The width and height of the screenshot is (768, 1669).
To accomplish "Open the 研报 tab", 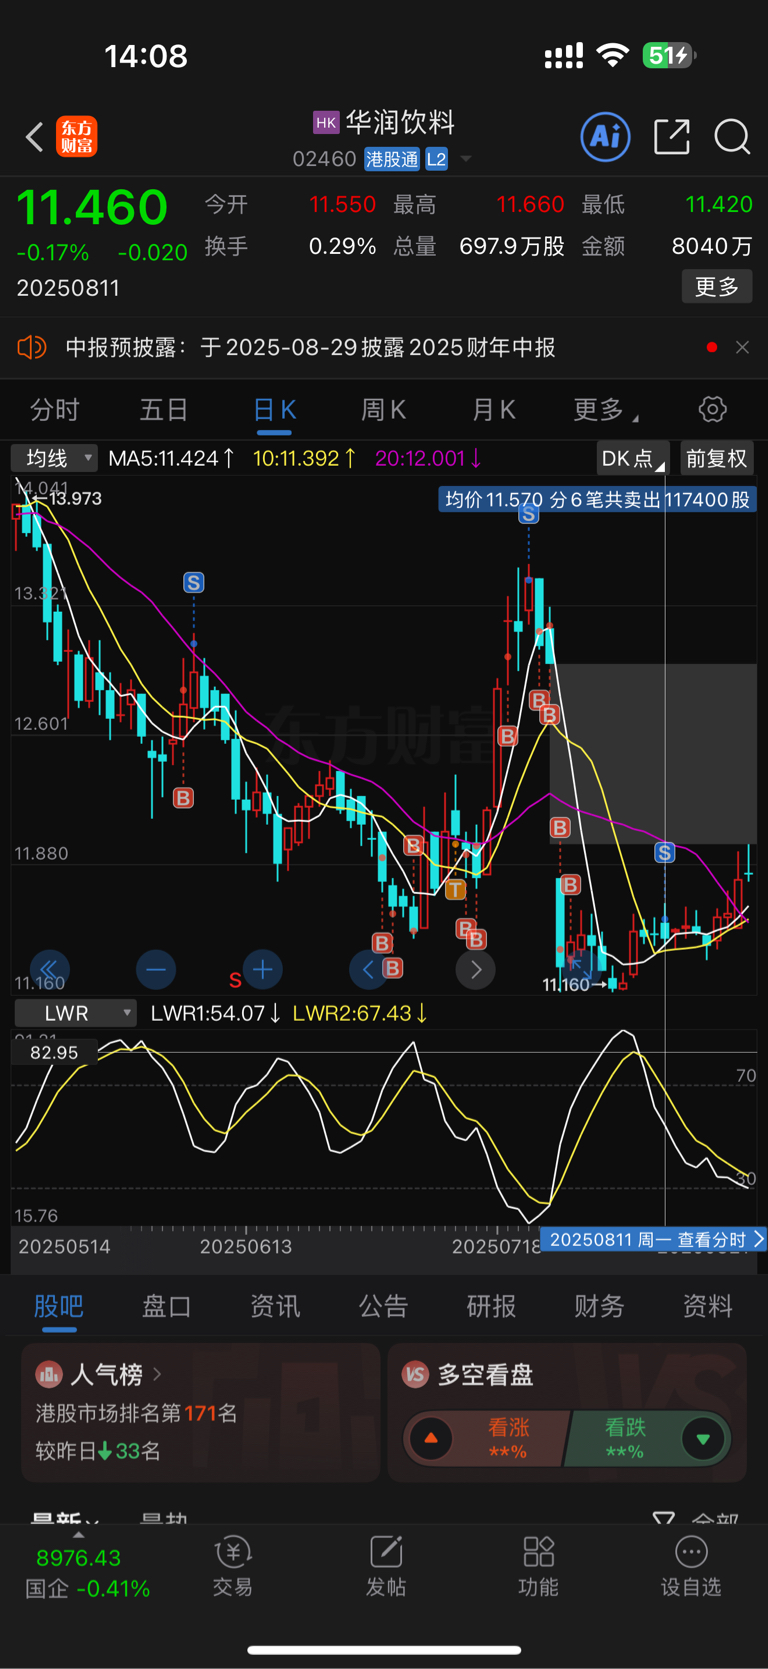I will [491, 1305].
